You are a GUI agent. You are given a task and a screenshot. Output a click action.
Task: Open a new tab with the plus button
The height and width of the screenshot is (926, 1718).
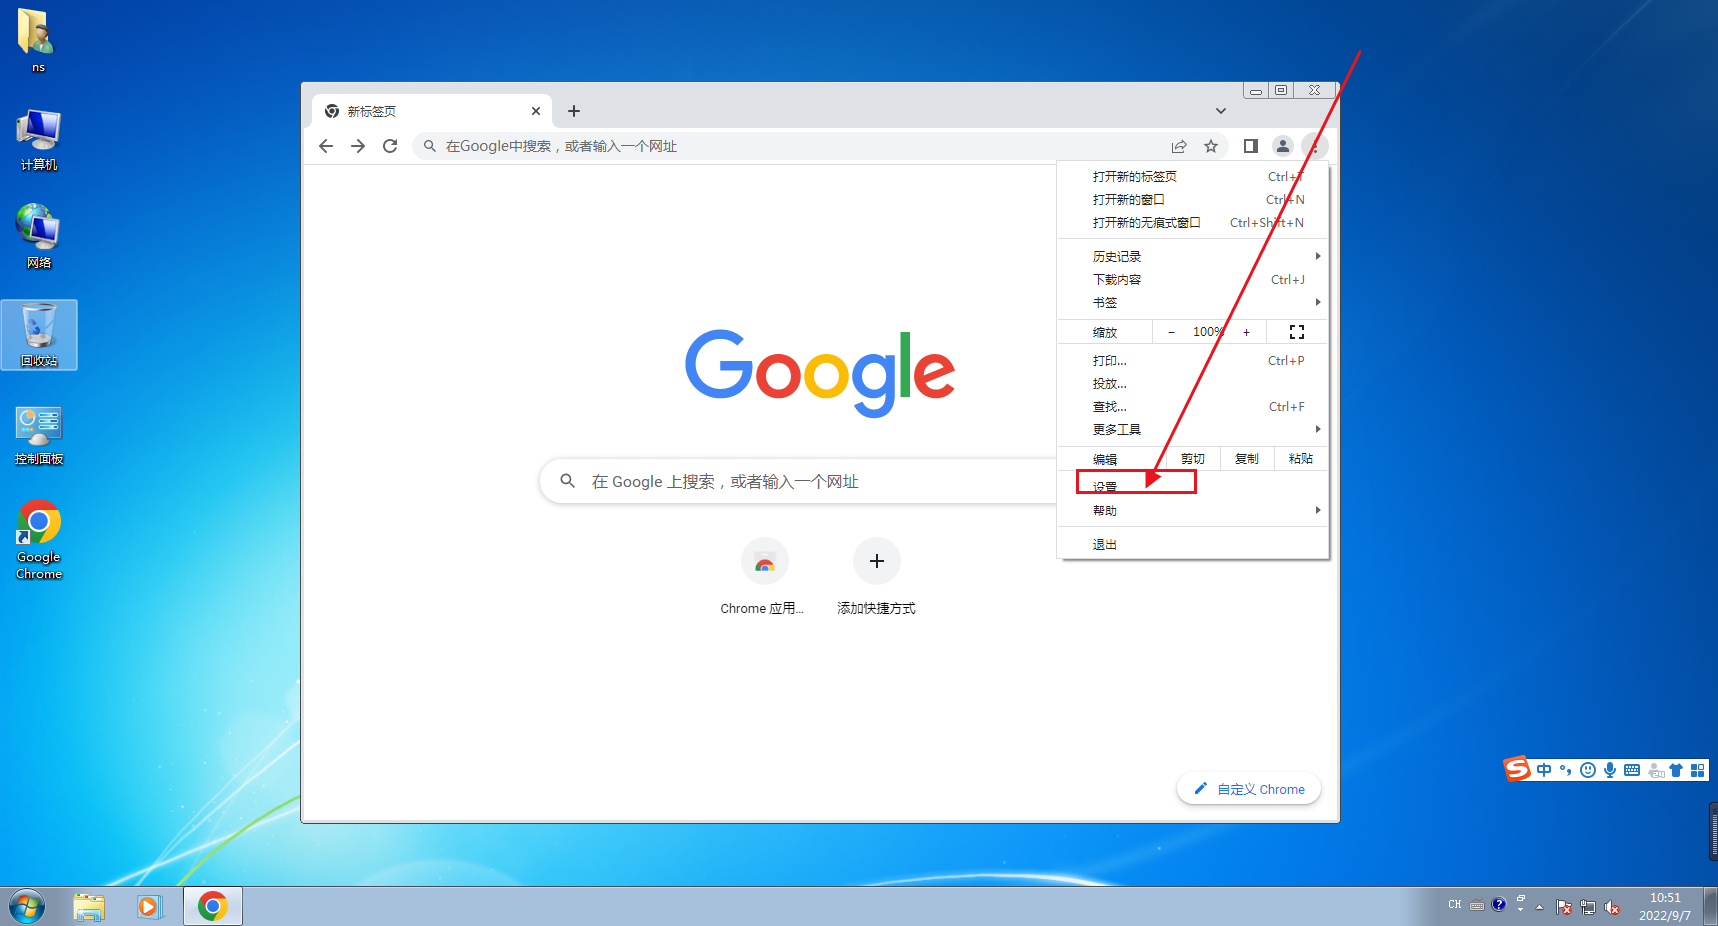(x=574, y=111)
